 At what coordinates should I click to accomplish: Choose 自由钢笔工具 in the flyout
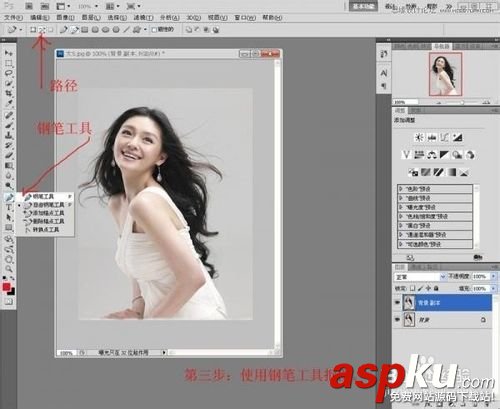click(45, 205)
